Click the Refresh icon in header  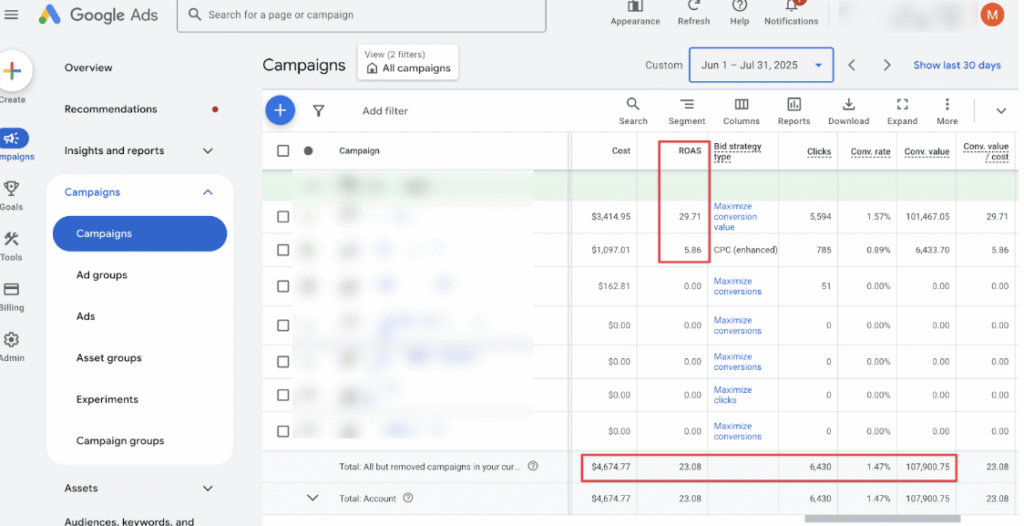[693, 6]
